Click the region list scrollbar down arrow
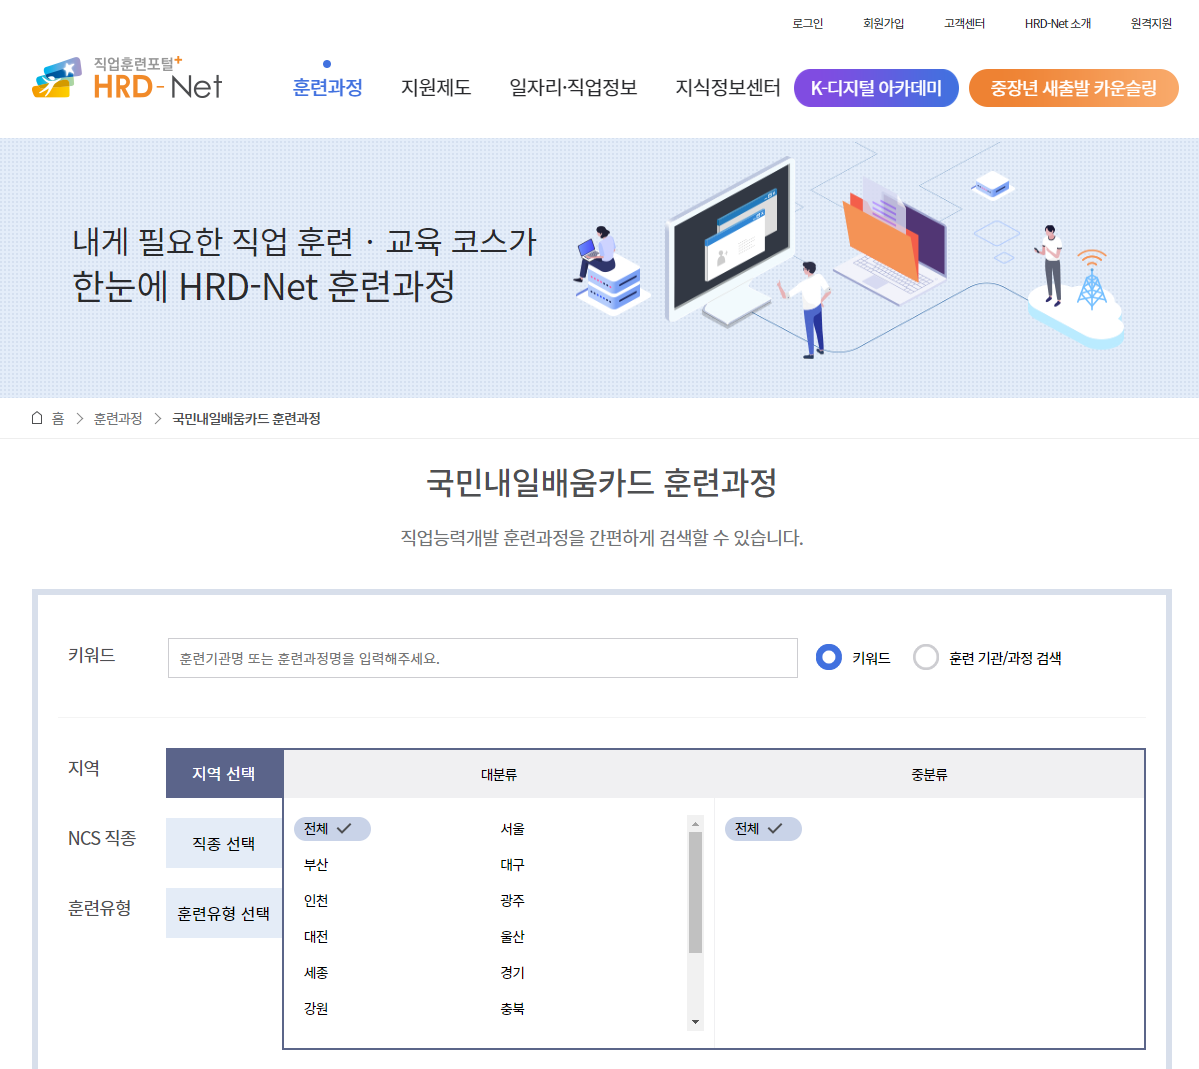Screen dimensions: 1199x1069 [x=695, y=1022]
